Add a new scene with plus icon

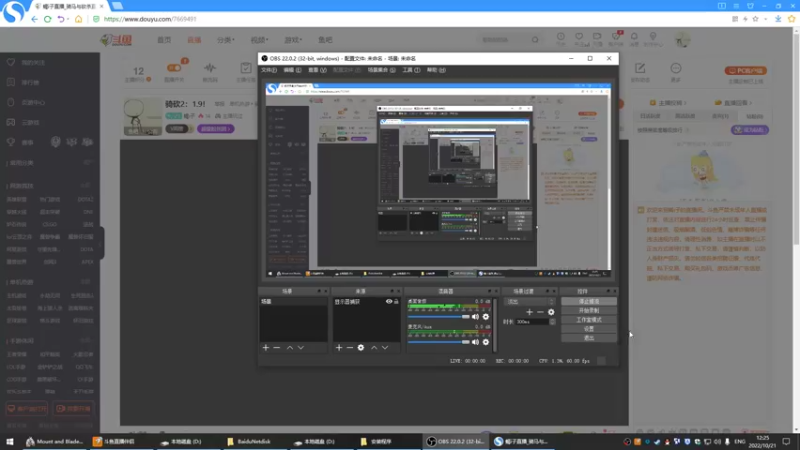coord(265,347)
